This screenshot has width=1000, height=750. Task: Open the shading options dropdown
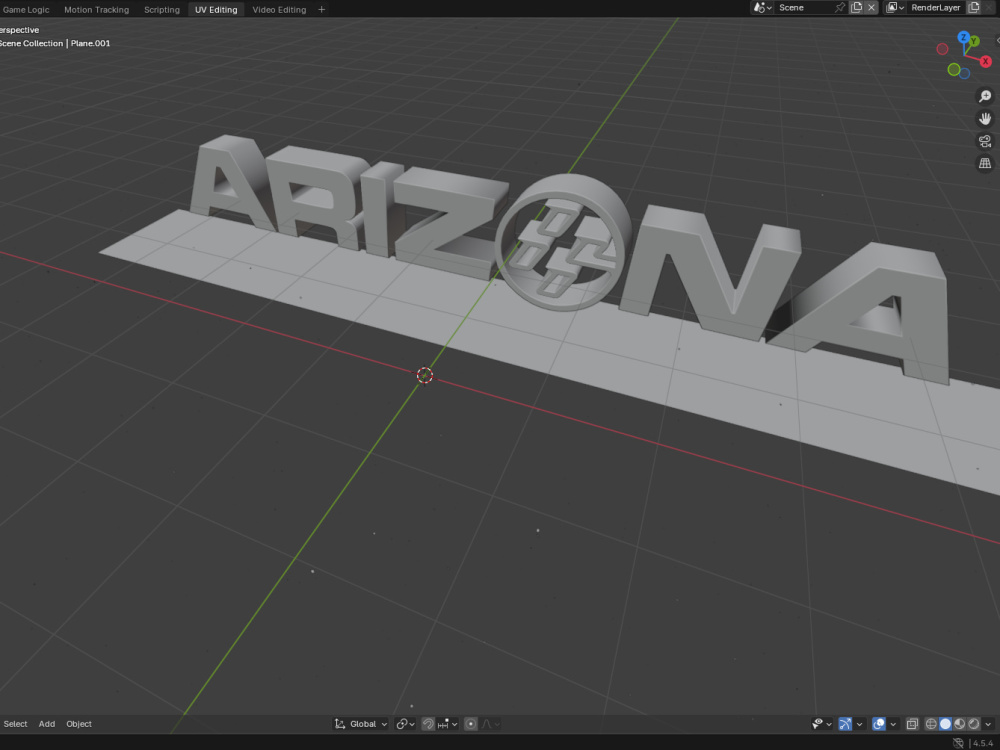coord(988,724)
